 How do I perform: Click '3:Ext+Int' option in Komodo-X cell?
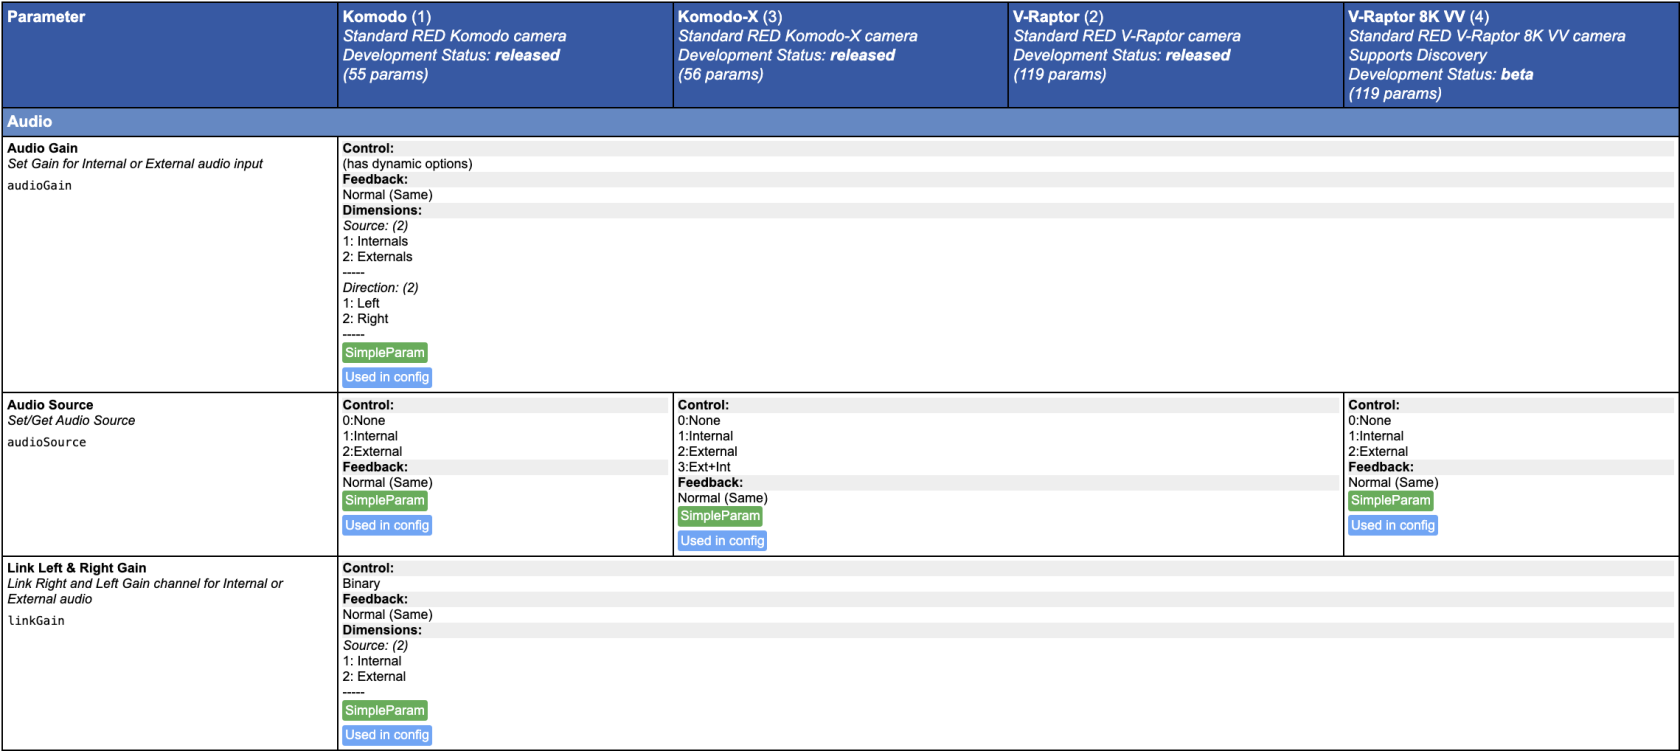click(704, 467)
